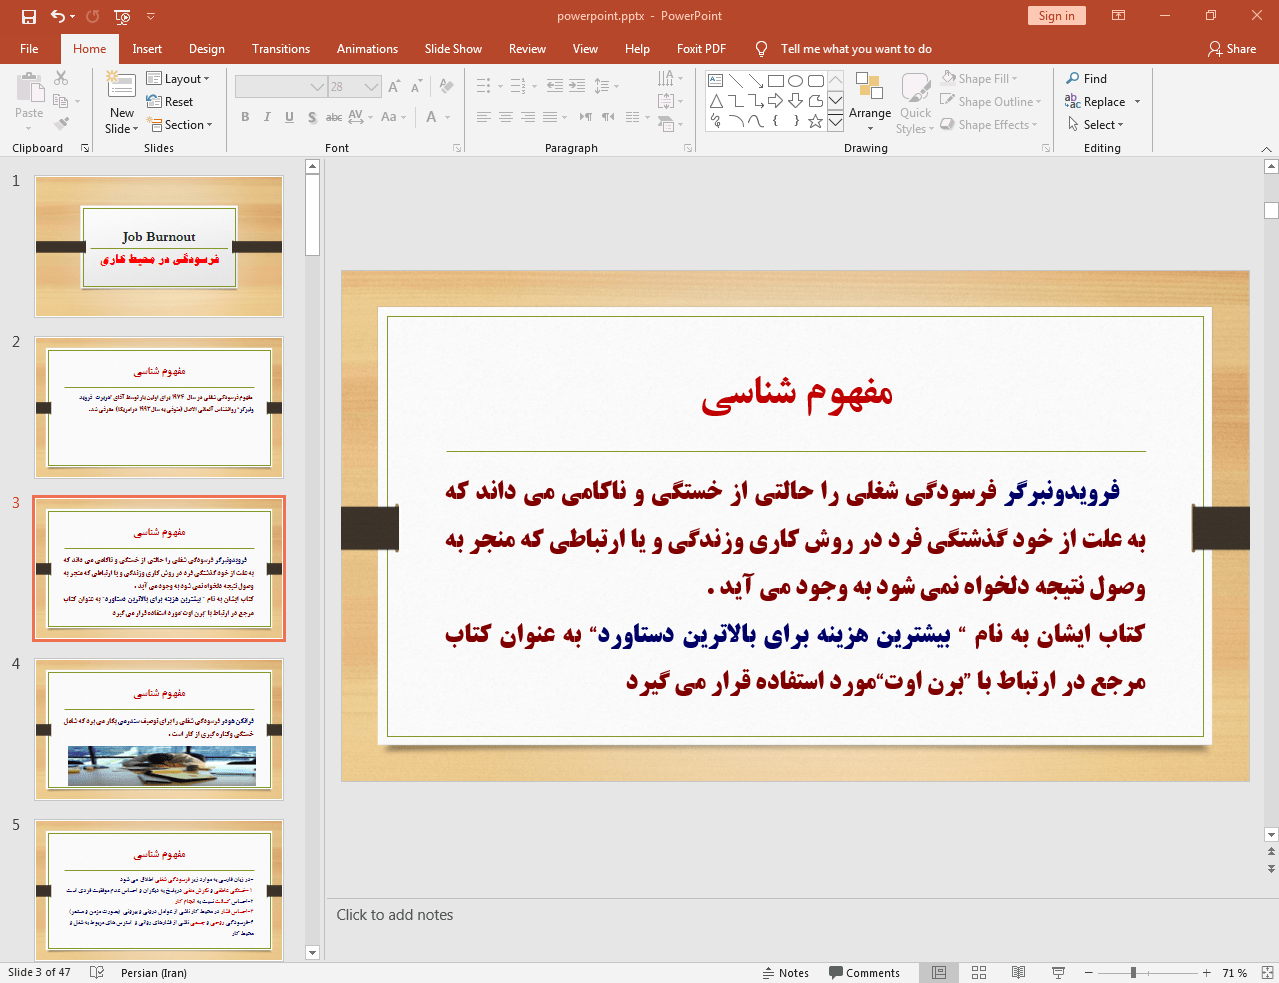Insert a New Slide
The height and width of the screenshot is (983, 1279).
[x=122, y=103]
